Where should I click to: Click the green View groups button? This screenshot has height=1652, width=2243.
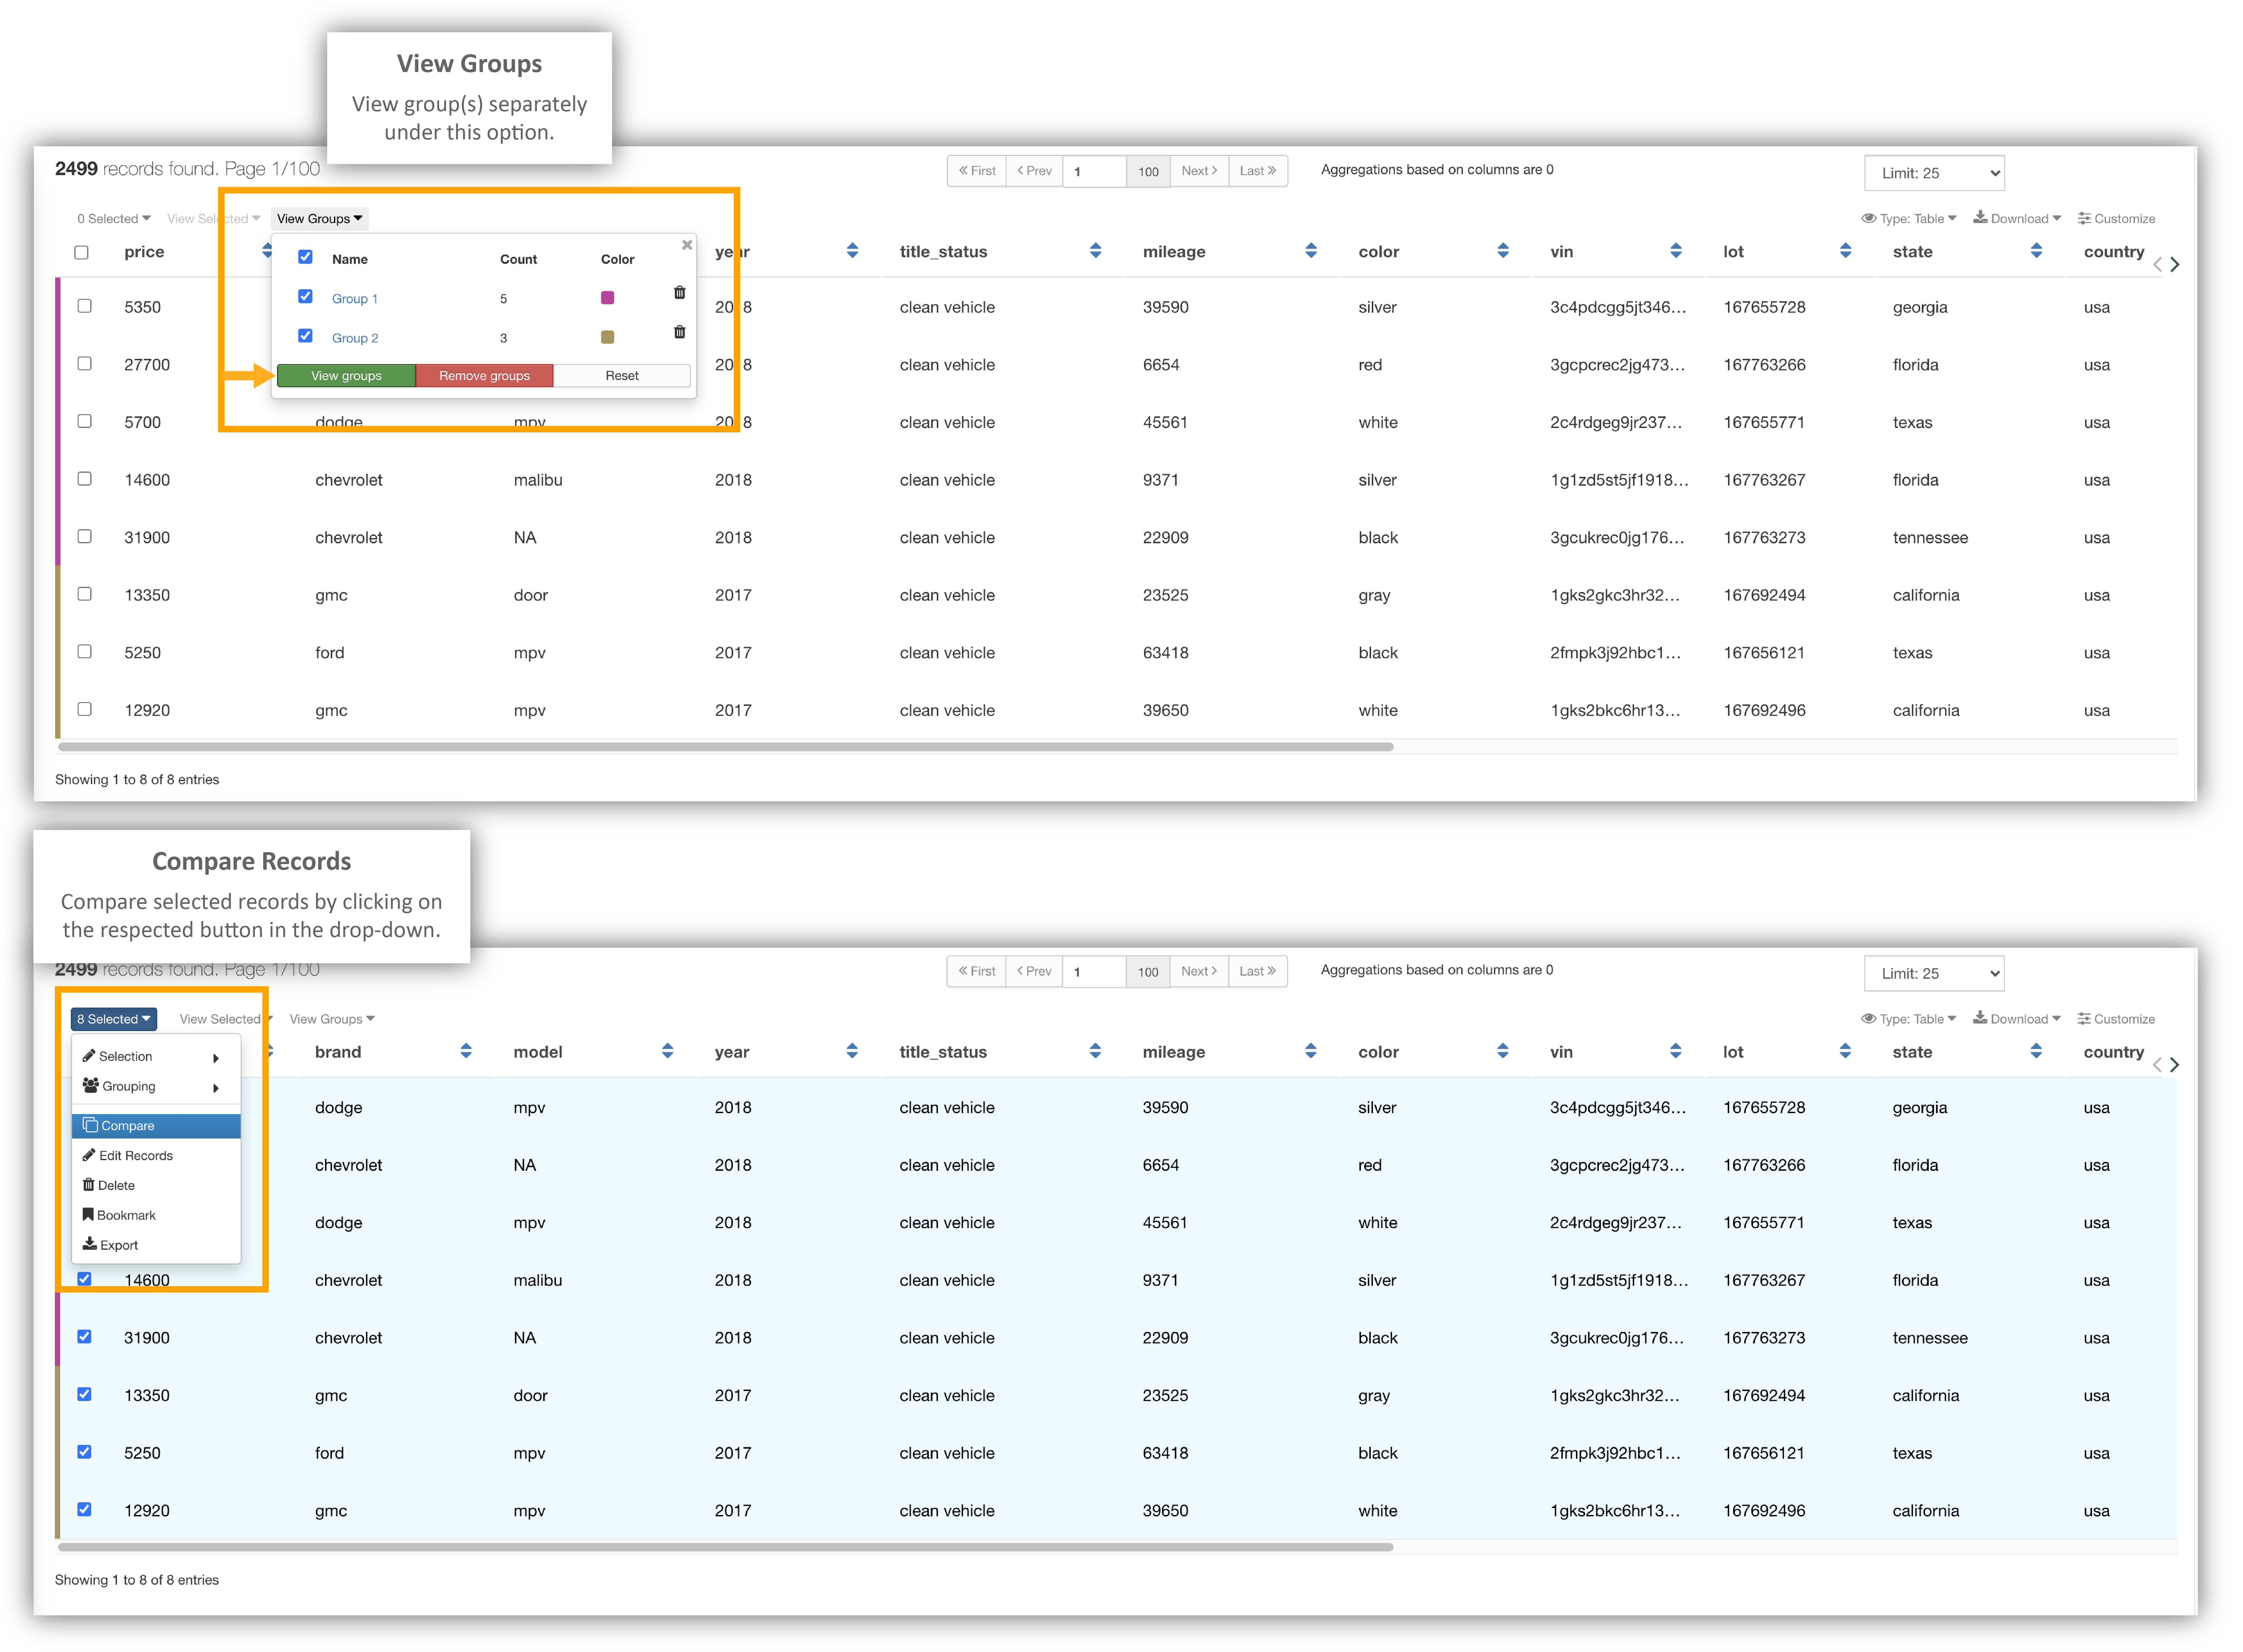click(346, 376)
